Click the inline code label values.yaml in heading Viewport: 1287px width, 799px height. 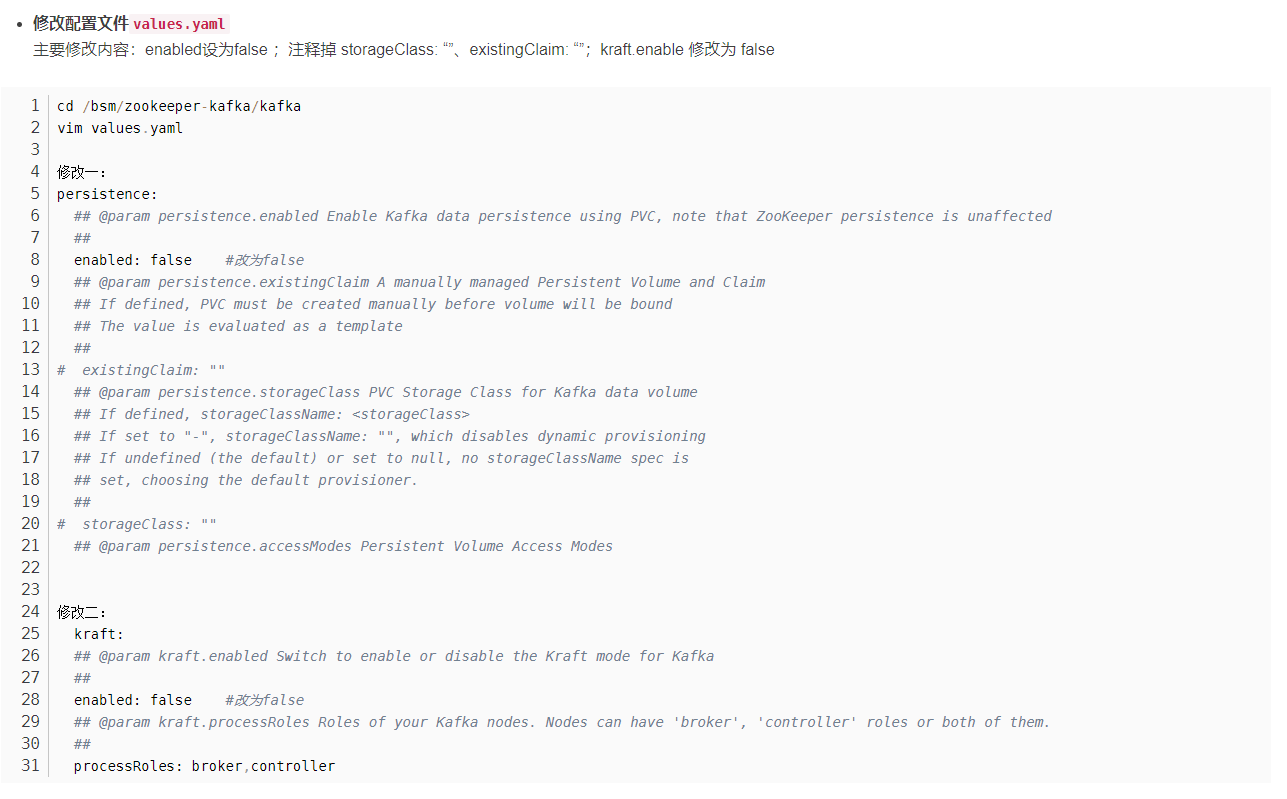(x=180, y=24)
